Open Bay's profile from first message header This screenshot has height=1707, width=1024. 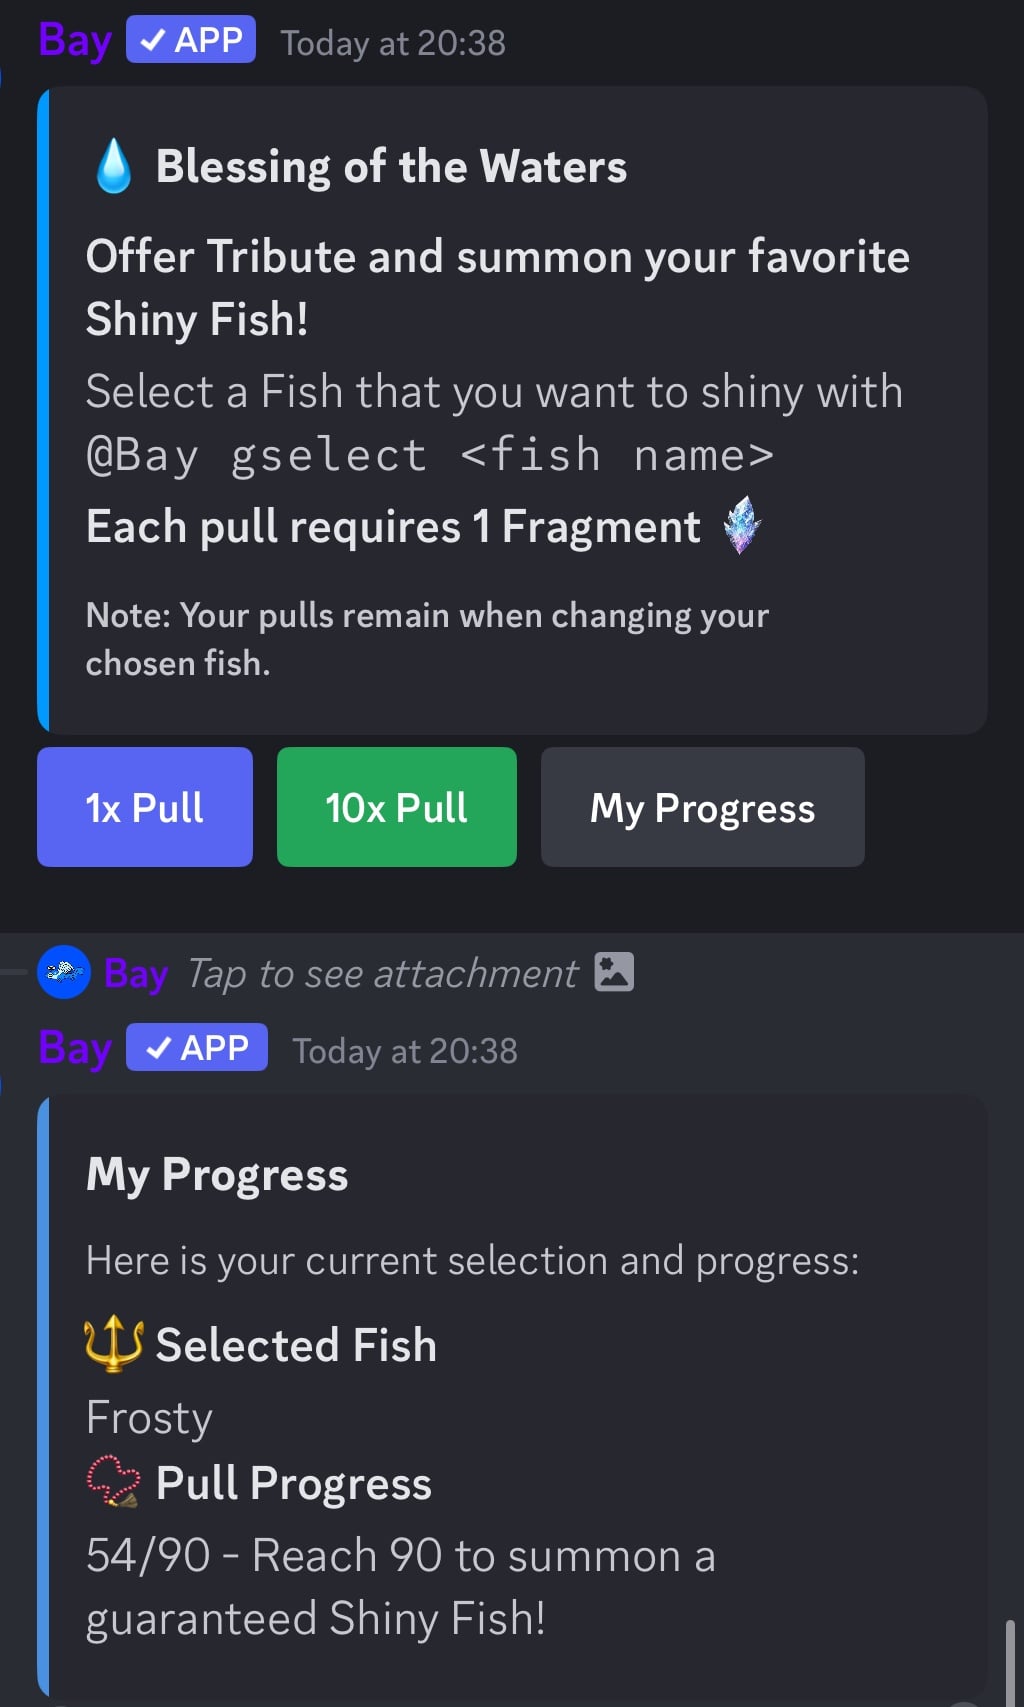click(x=74, y=41)
